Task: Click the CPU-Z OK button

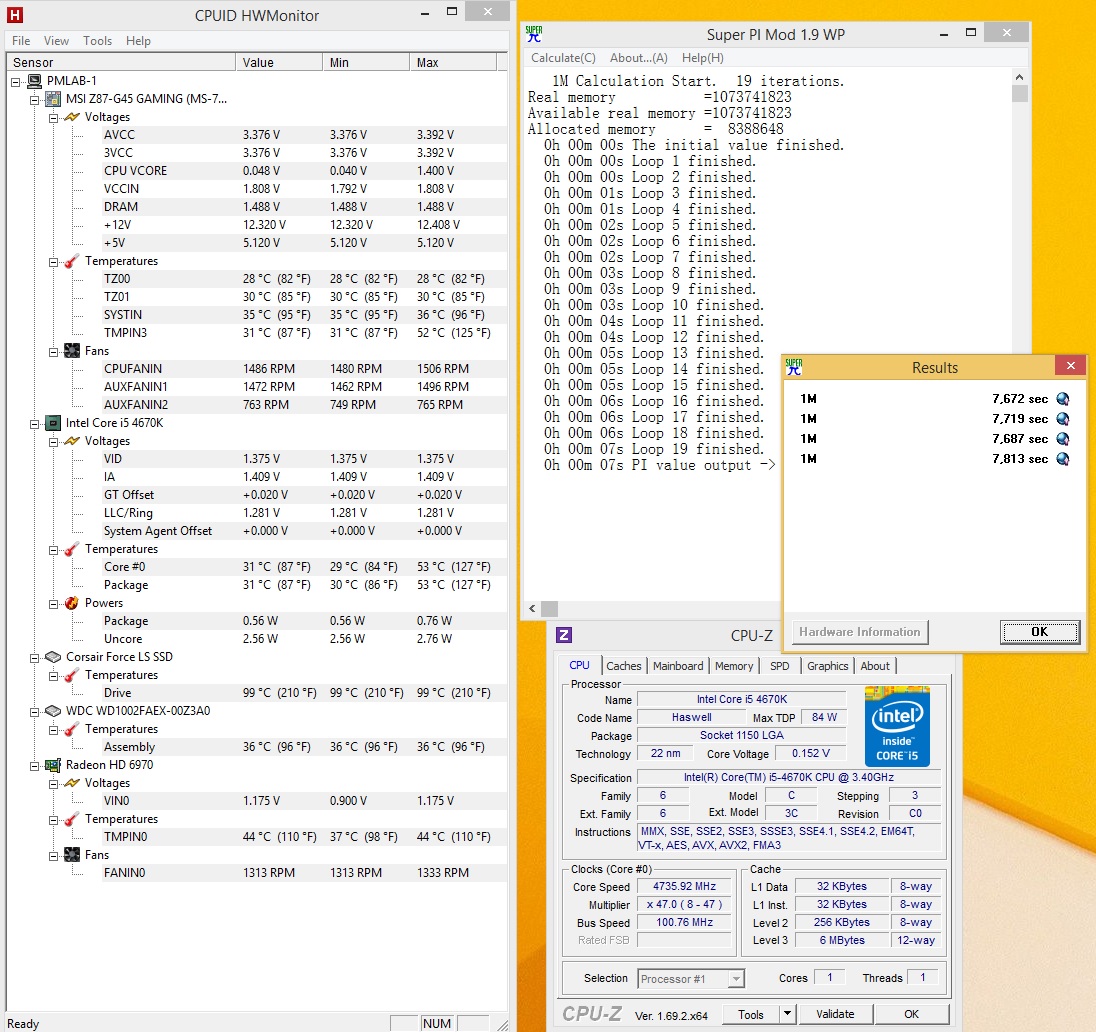Action: point(911,1014)
